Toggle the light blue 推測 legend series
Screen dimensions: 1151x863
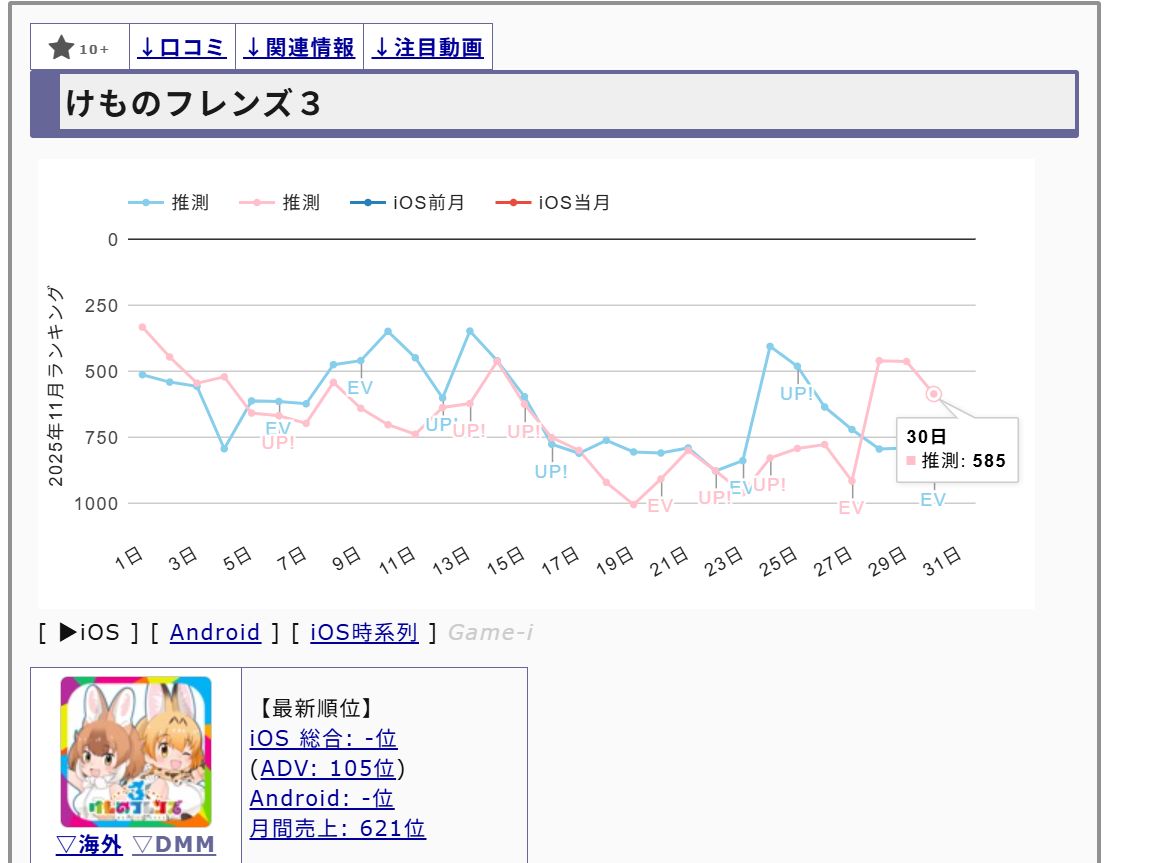[169, 203]
